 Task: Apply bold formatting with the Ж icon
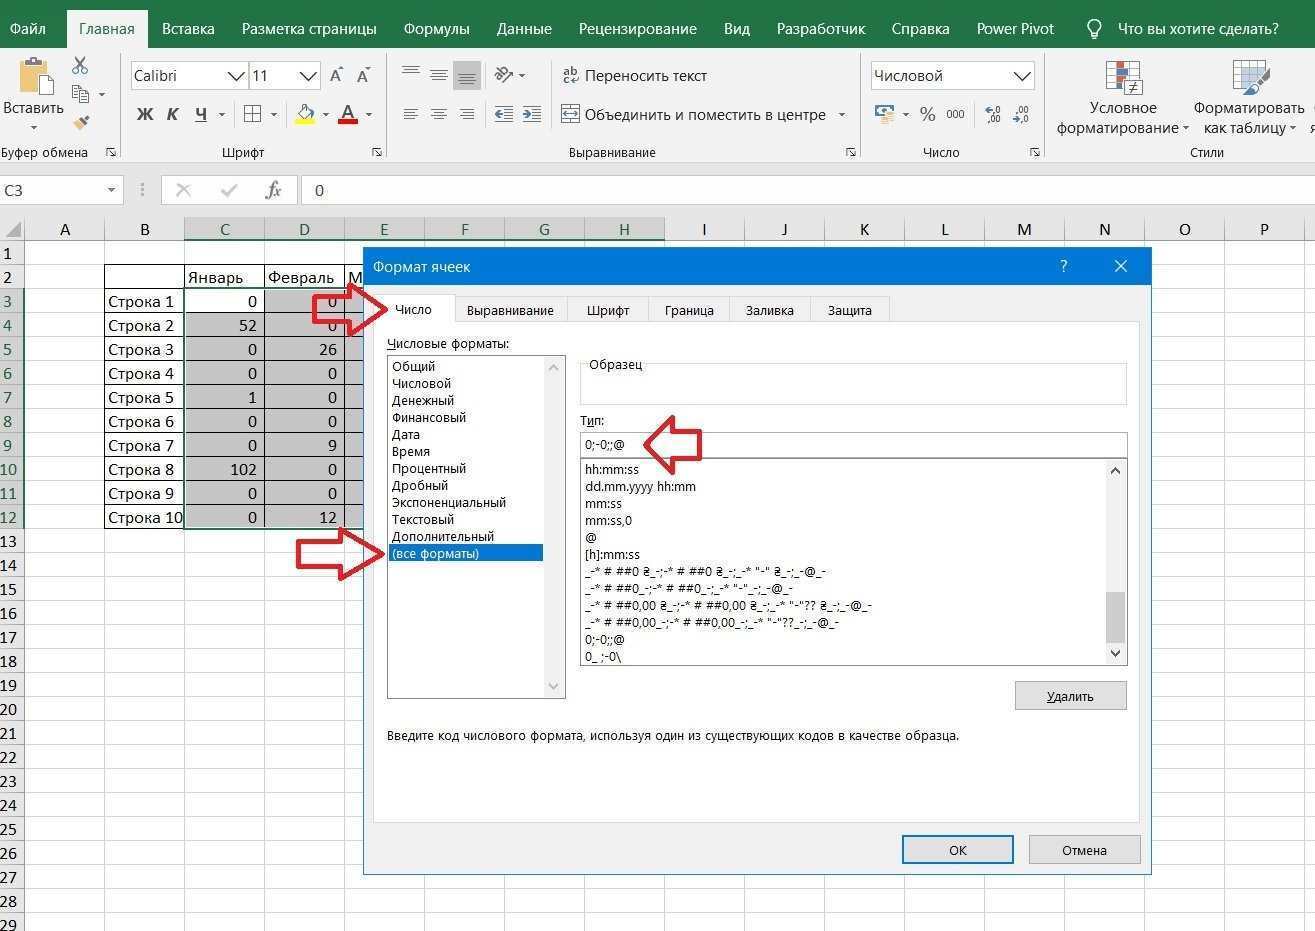pyautogui.click(x=144, y=114)
